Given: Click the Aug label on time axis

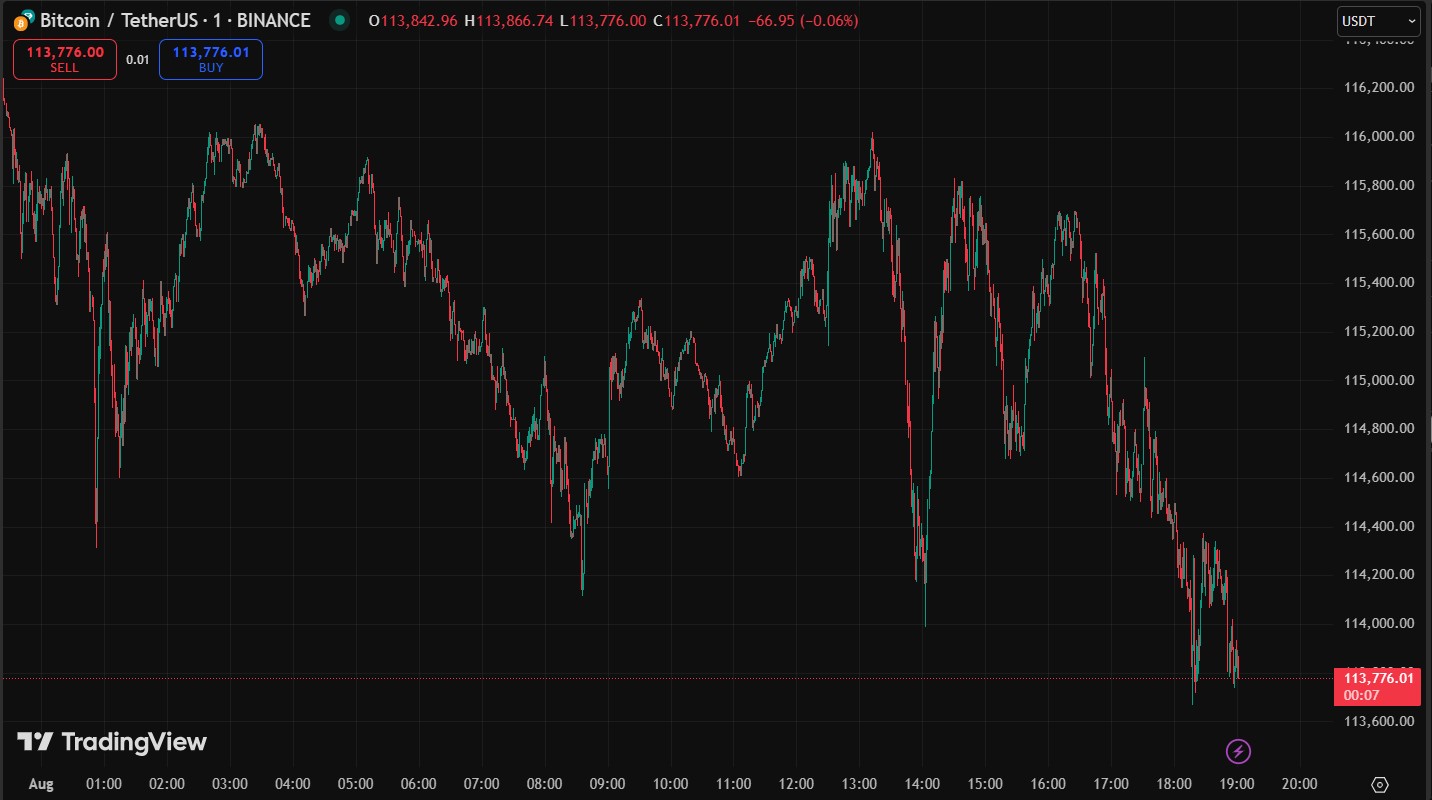Looking at the screenshot, I should pyautogui.click(x=42, y=784).
